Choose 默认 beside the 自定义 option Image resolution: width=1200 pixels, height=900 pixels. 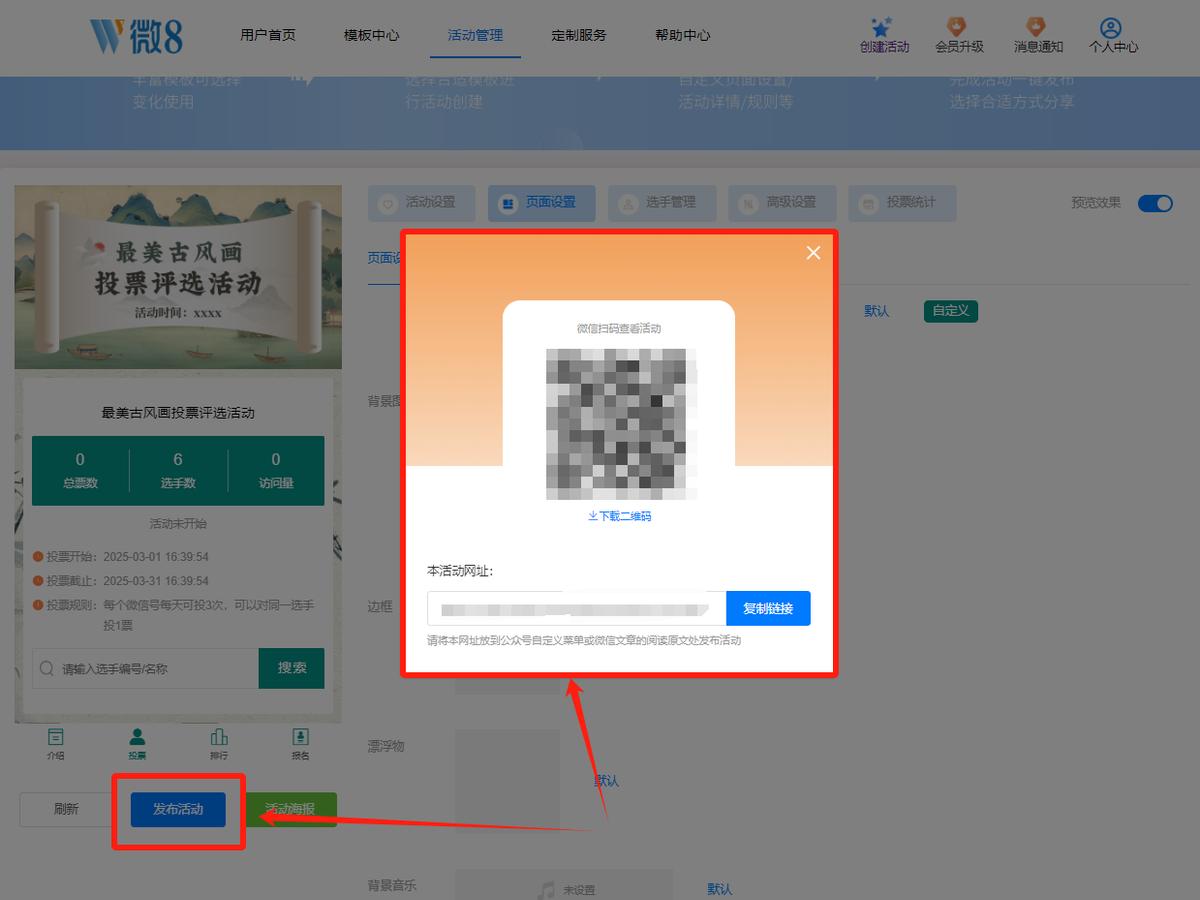tap(876, 311)
